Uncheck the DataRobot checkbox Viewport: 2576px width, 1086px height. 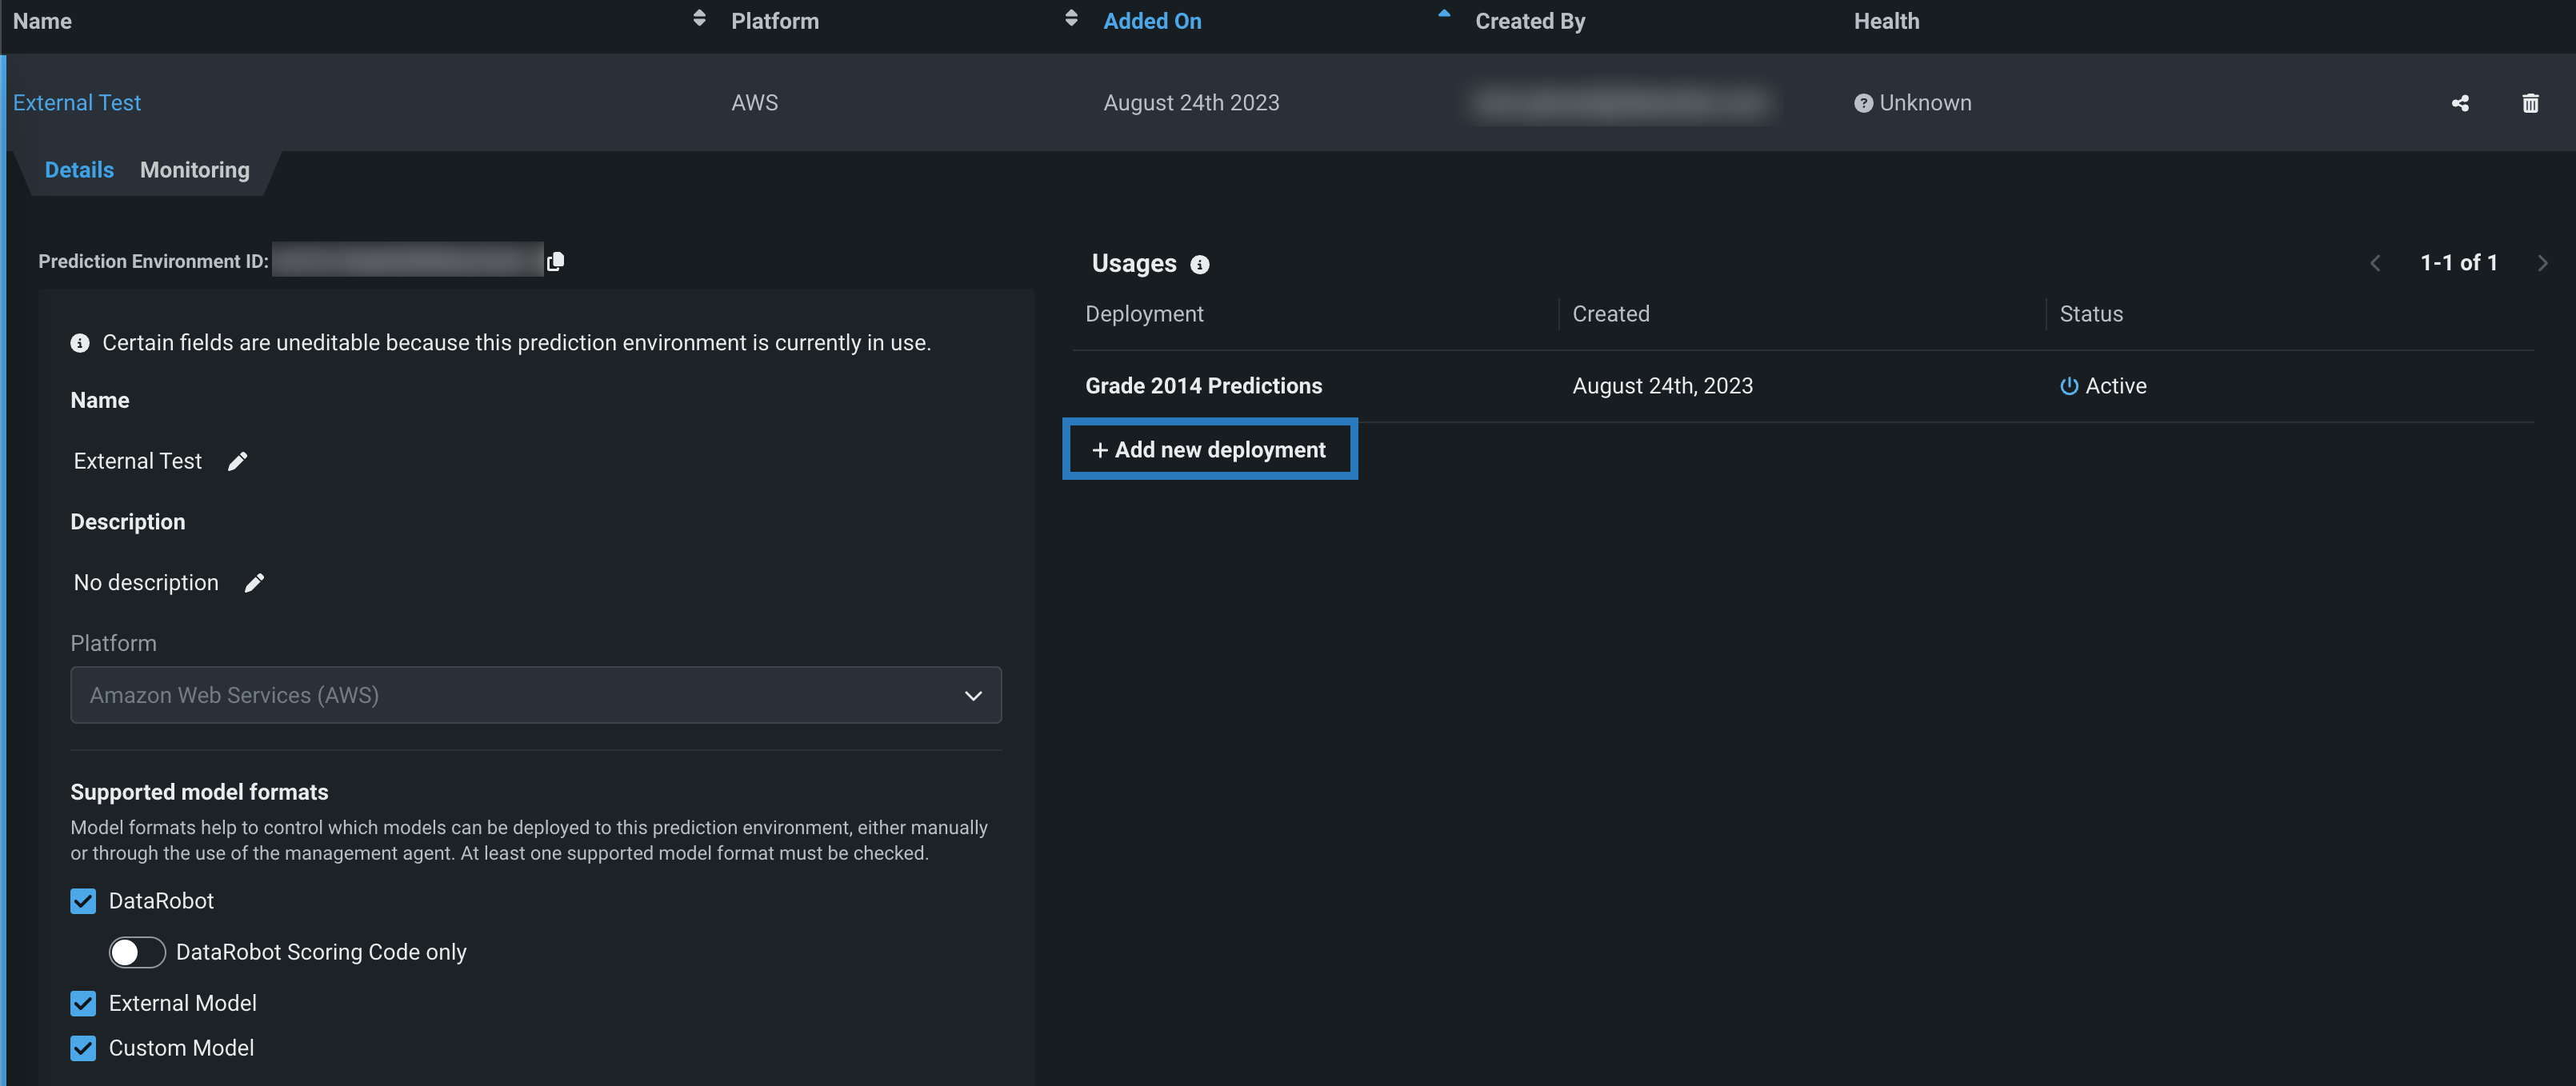[83, 901]
